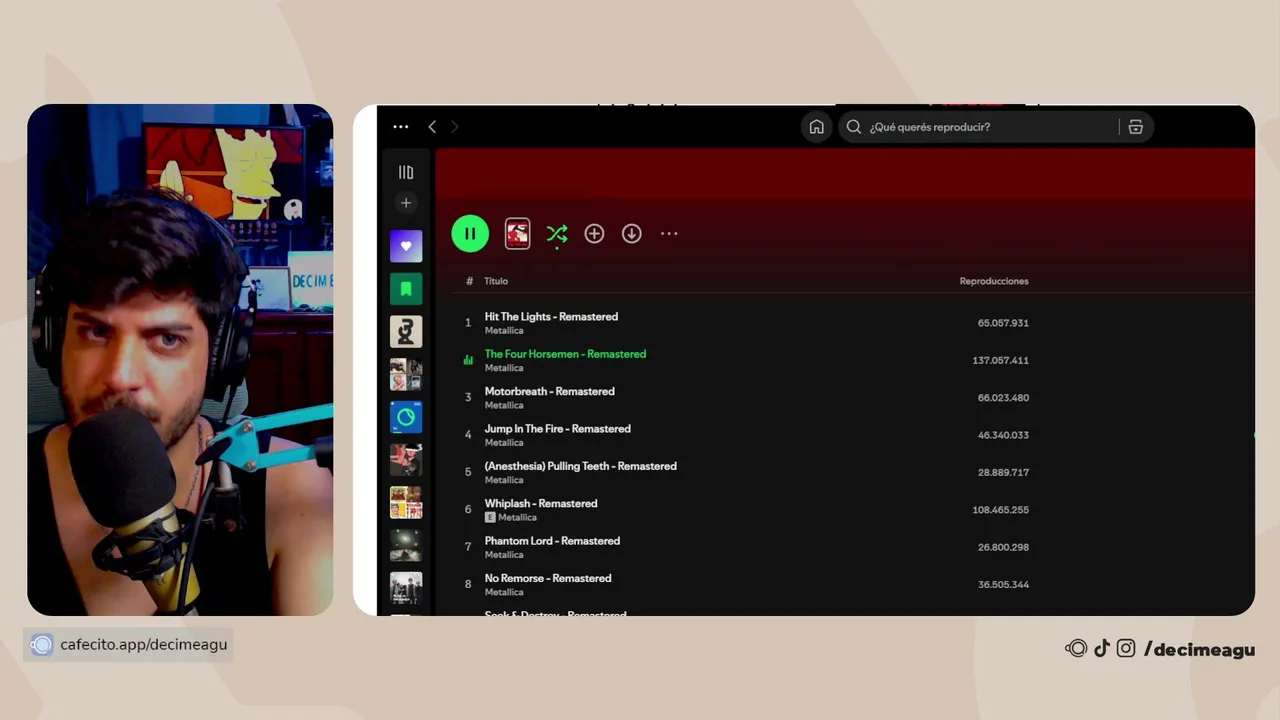Click play count 137.057.411
The image size is (1280, 720).
point(1000,360)
